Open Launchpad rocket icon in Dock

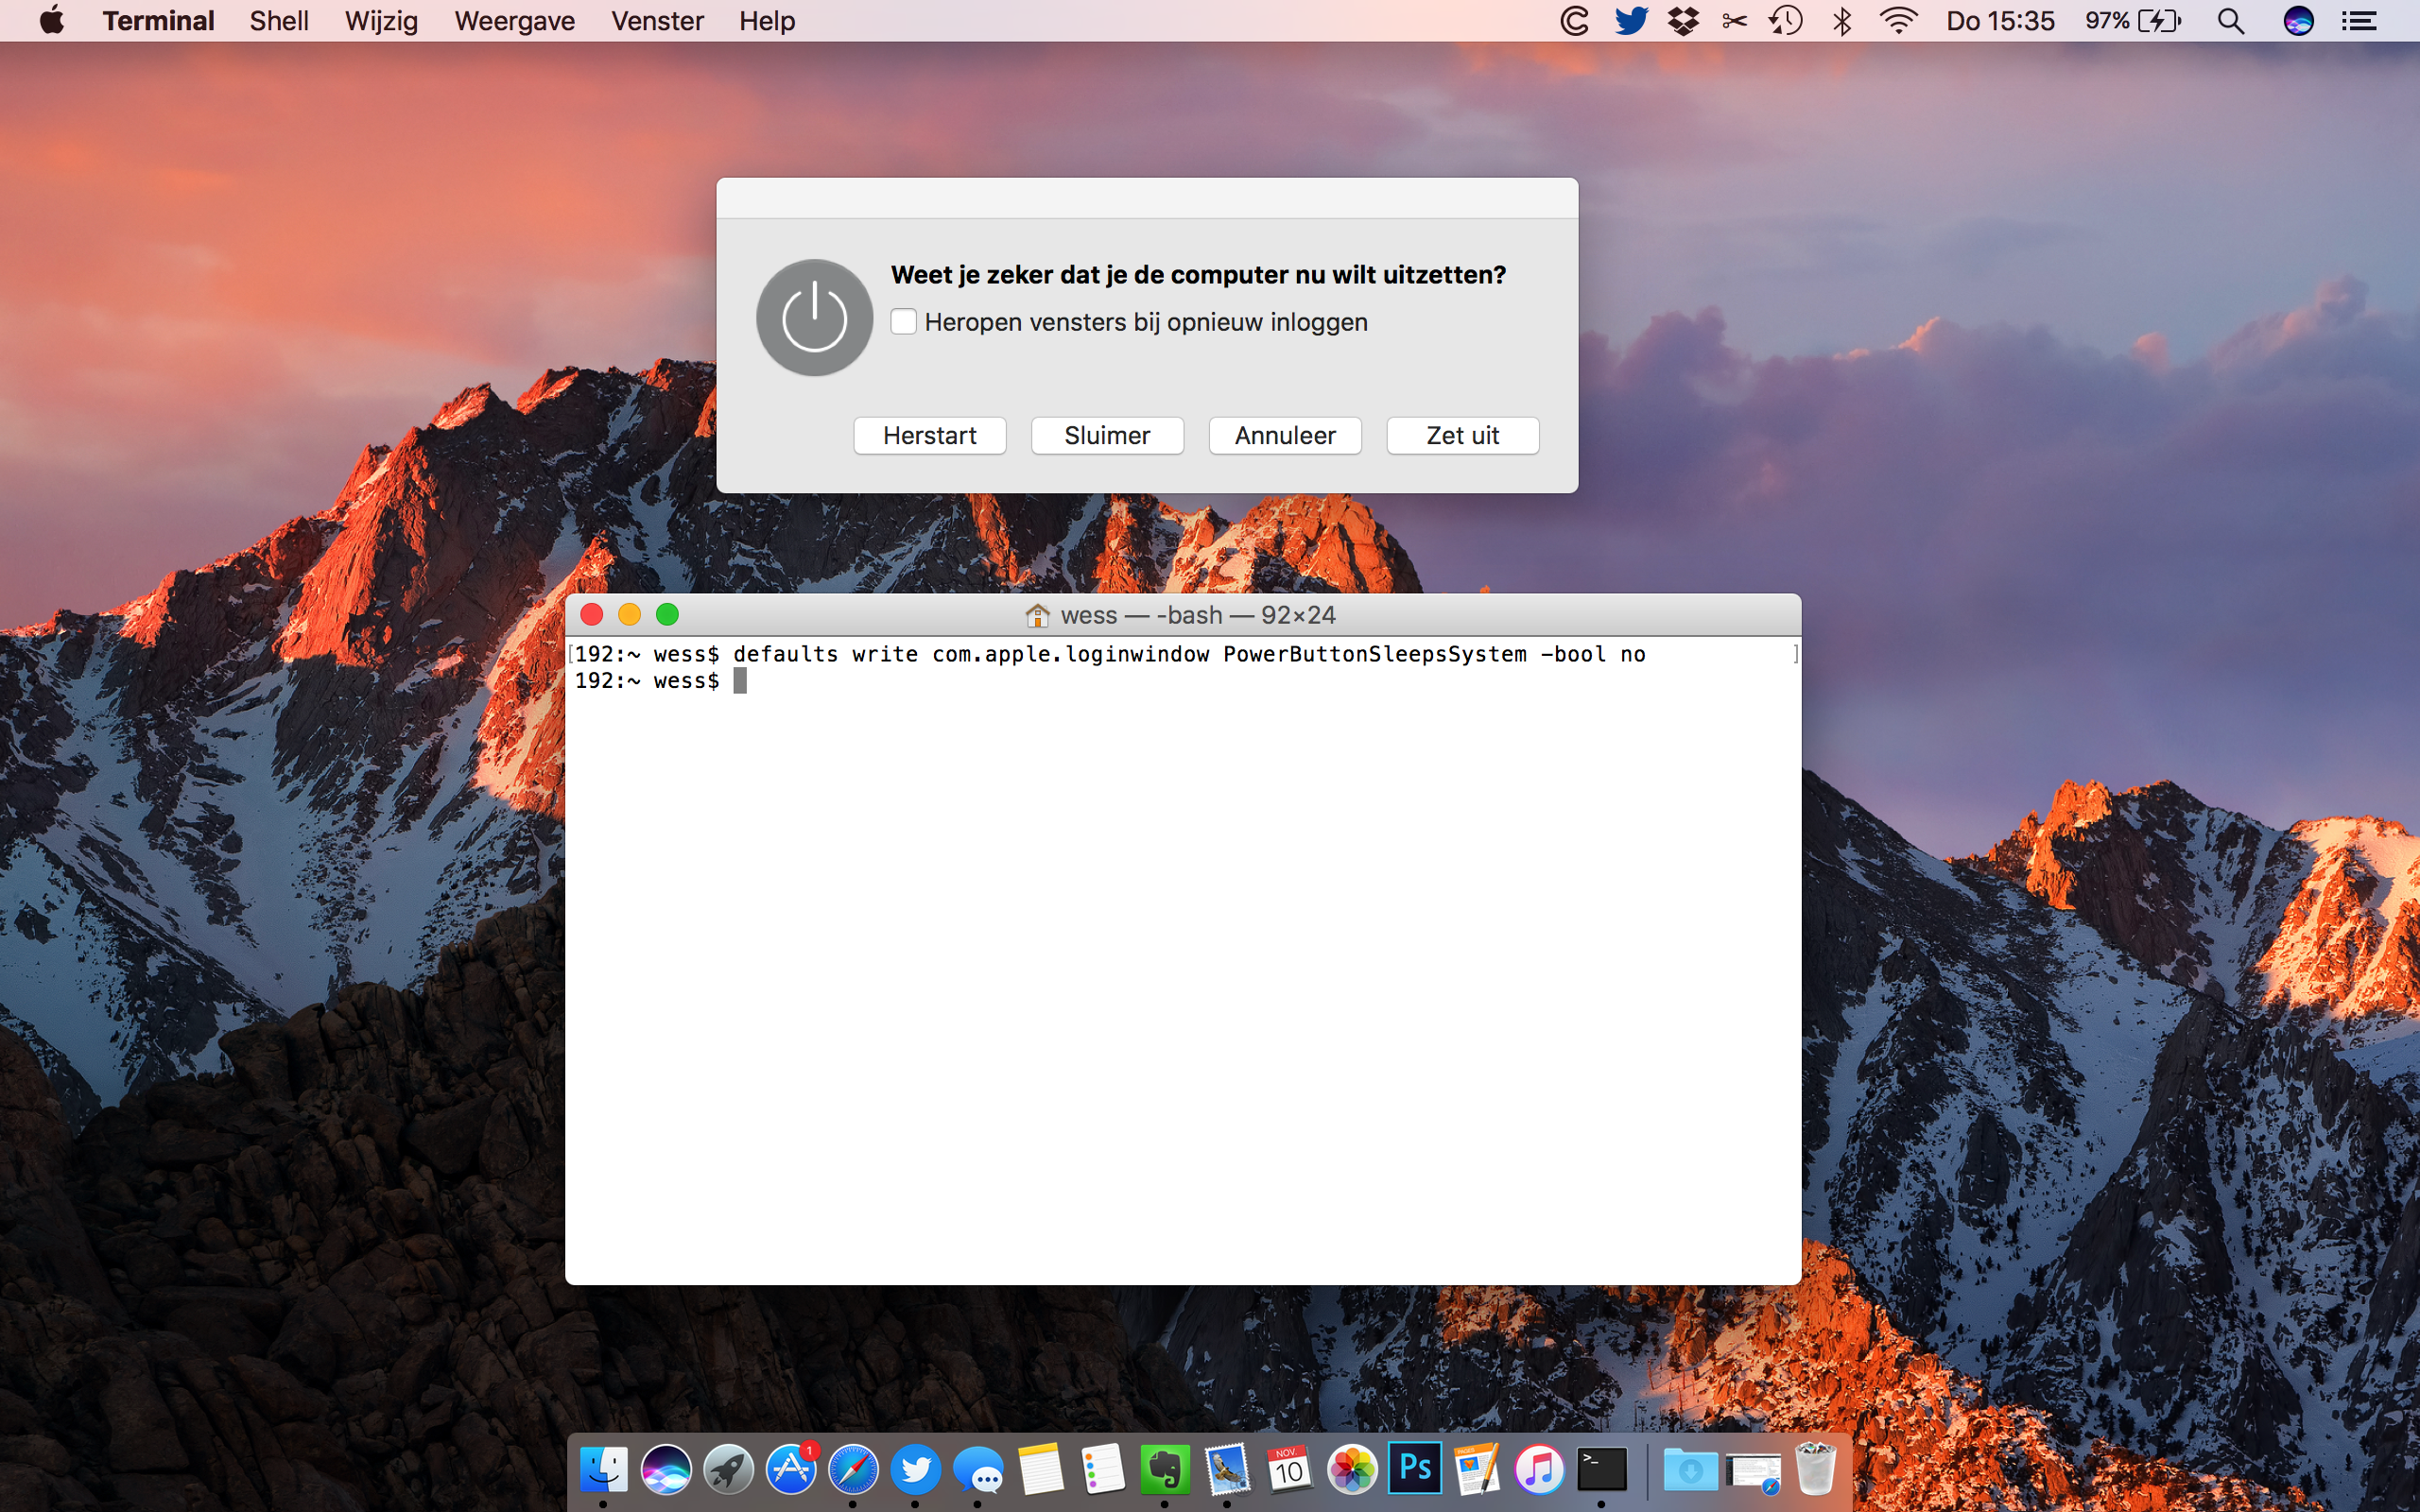(x=728, y=1470)
